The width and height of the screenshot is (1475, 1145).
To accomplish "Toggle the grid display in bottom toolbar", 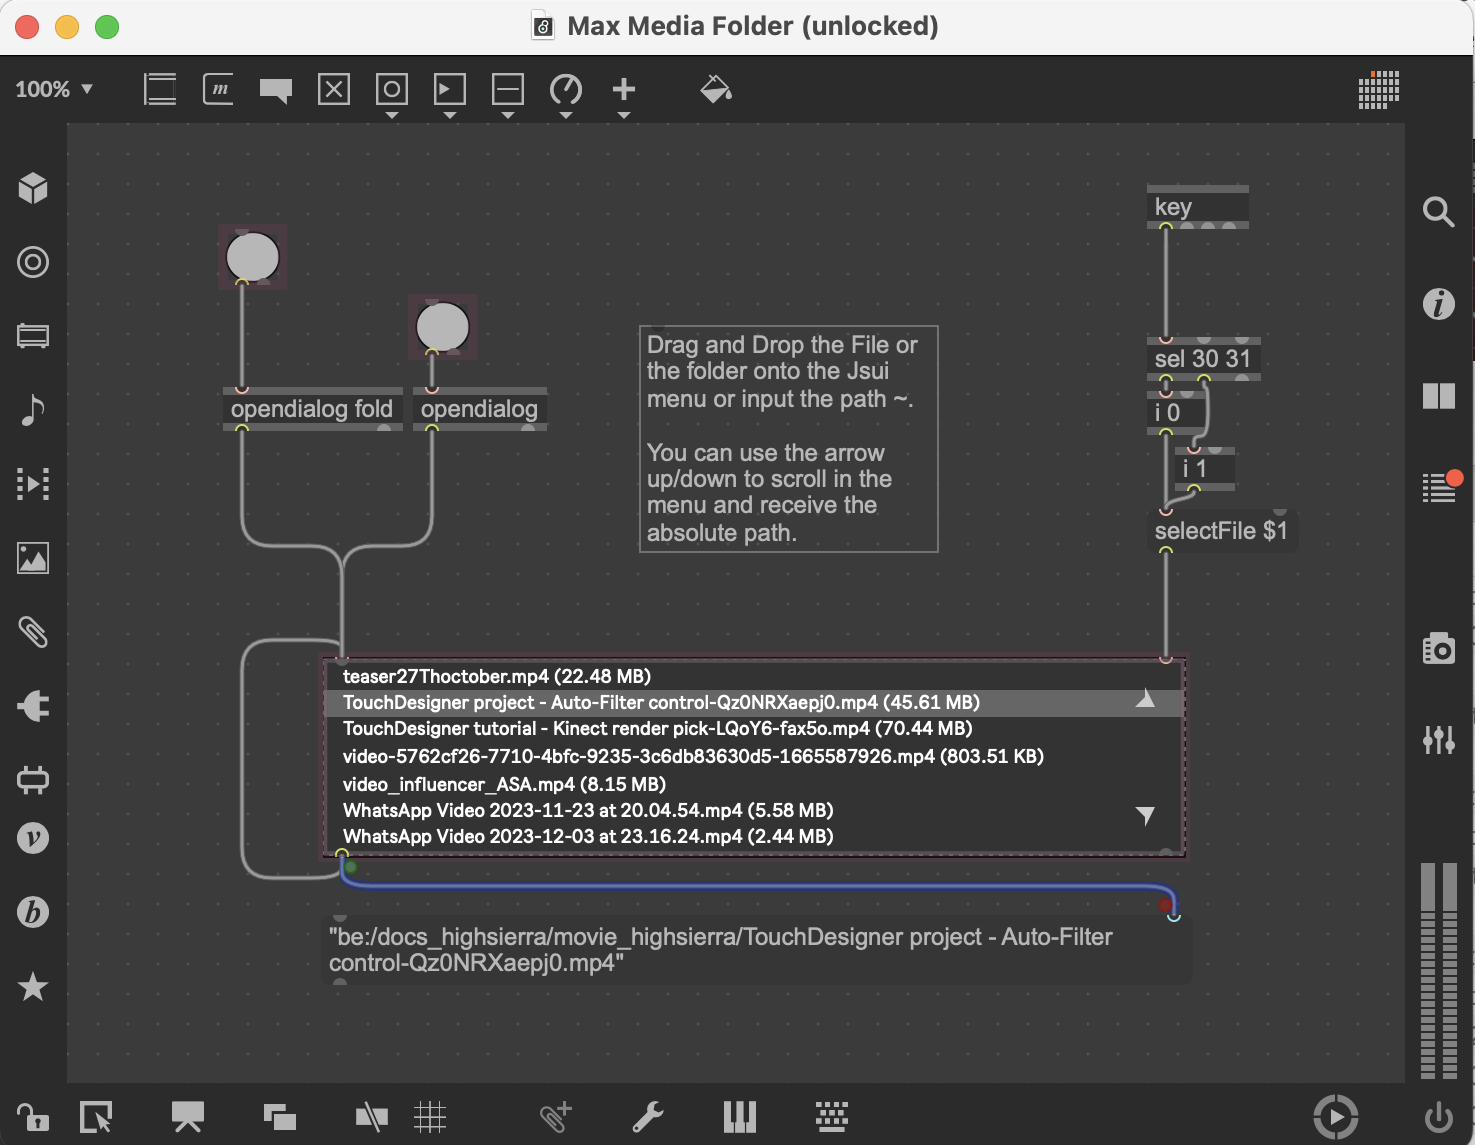I will (430, 1117).
